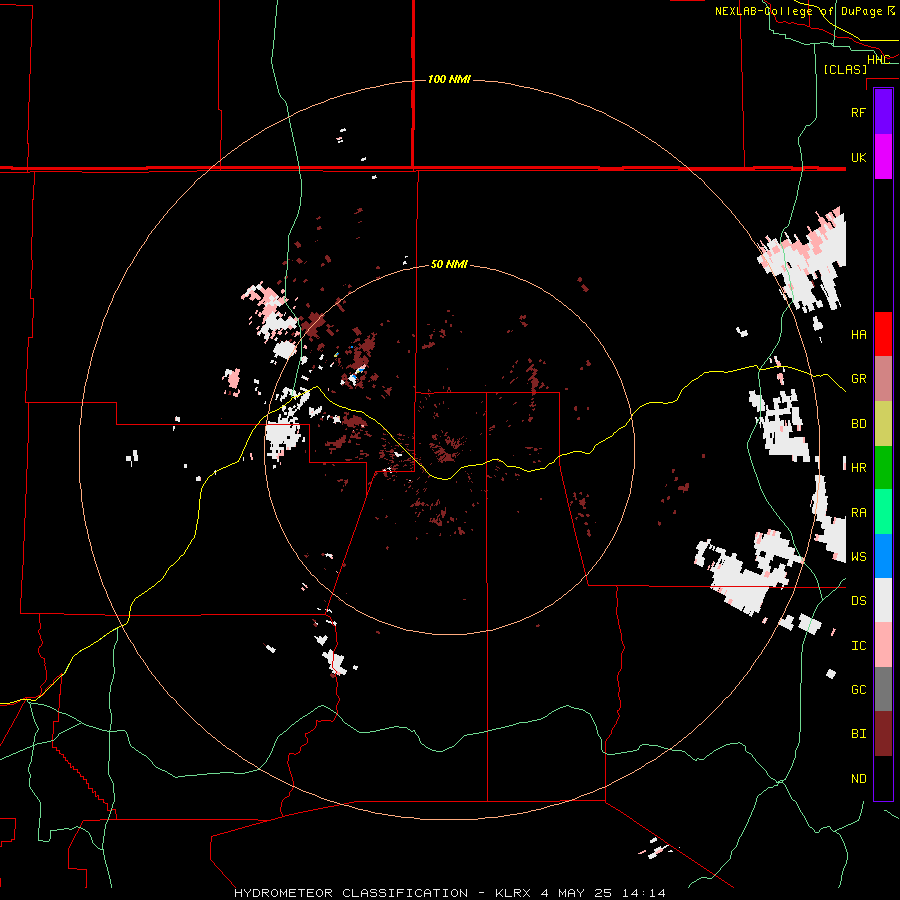Click the HR green legend swatch
The image size is (900, 900).
[883, 467]
